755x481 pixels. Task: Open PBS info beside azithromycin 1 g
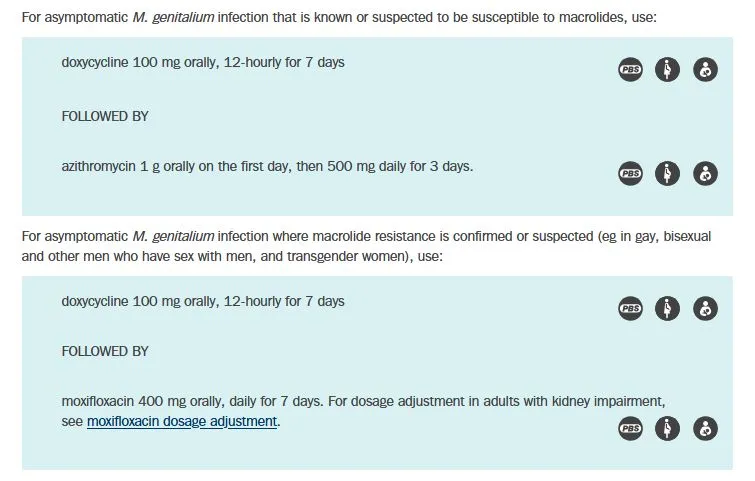(x=630, y=173)
